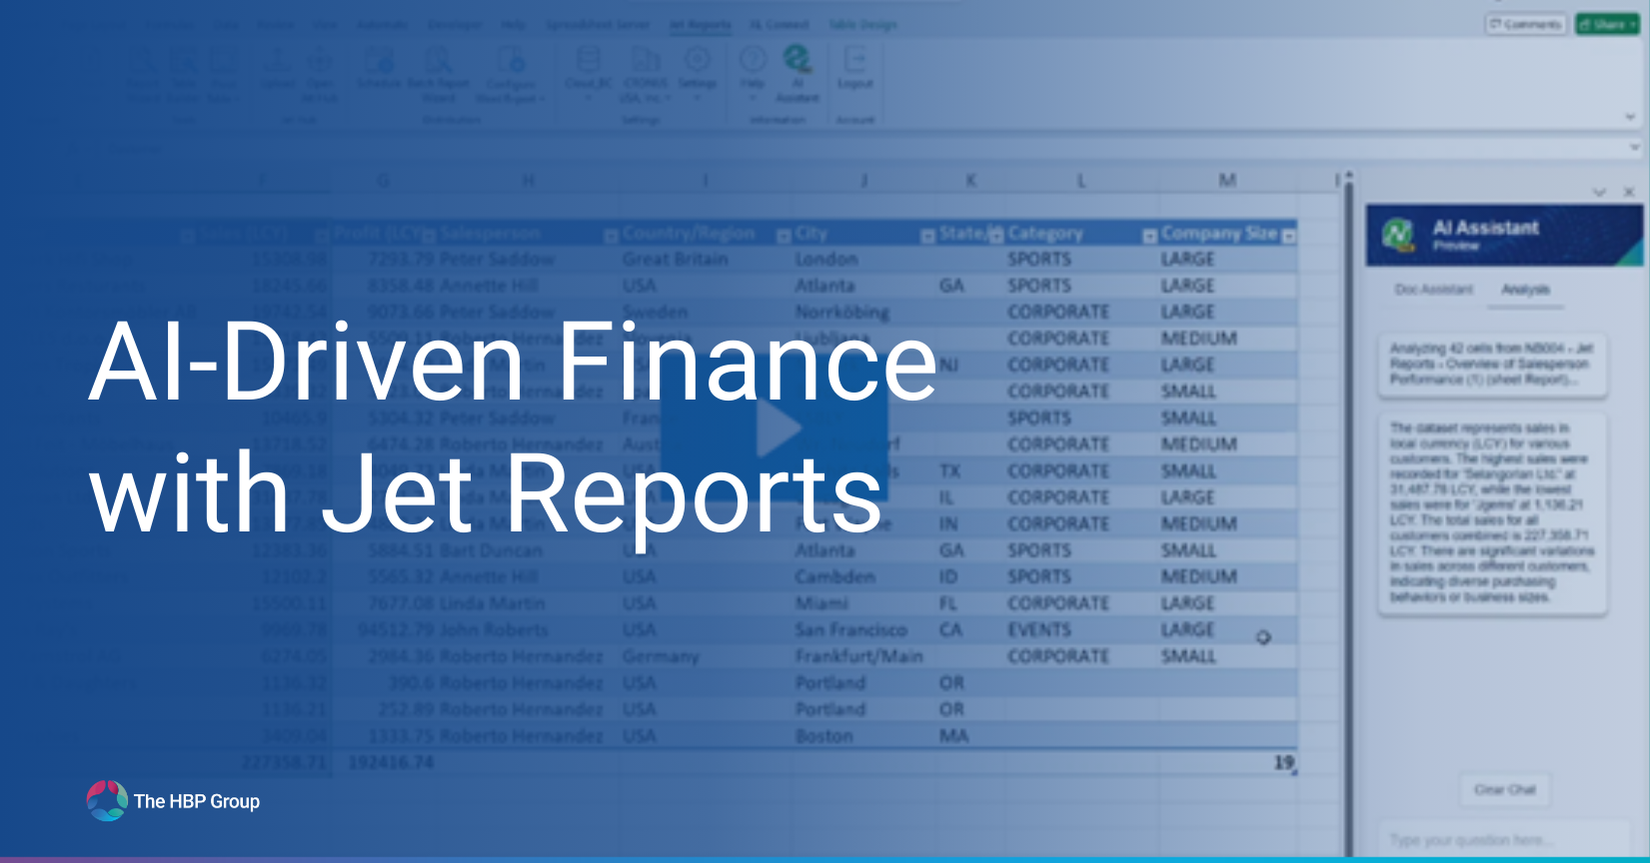Viewport: 1650px width, 863px height.
Task: Select column L header
Action: pyautogui.click(x=1081, y=180)
